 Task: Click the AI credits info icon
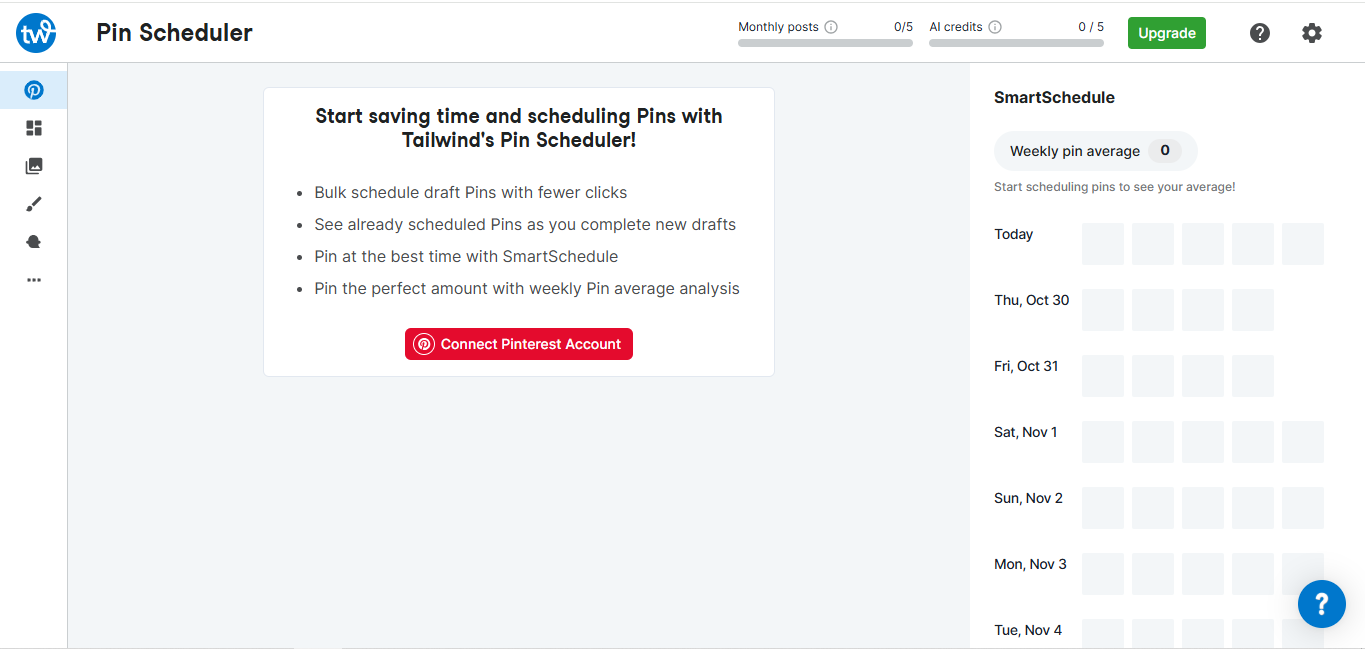(995, 27)
